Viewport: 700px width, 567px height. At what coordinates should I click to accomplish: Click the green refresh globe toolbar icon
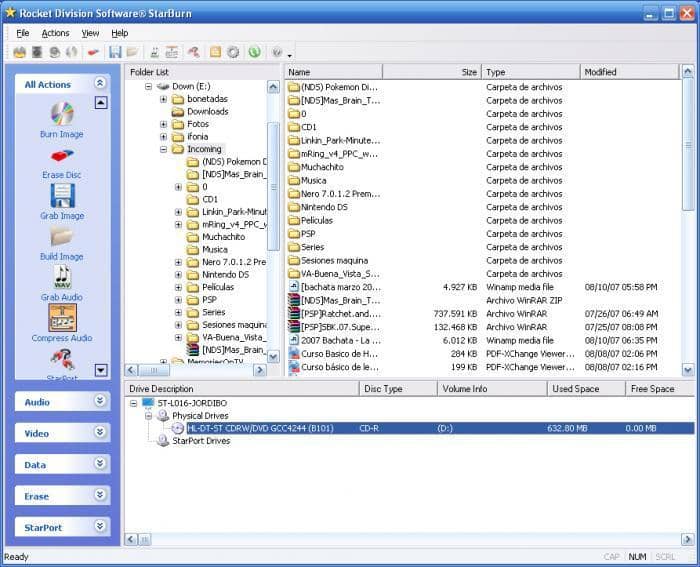pos(254,52)
